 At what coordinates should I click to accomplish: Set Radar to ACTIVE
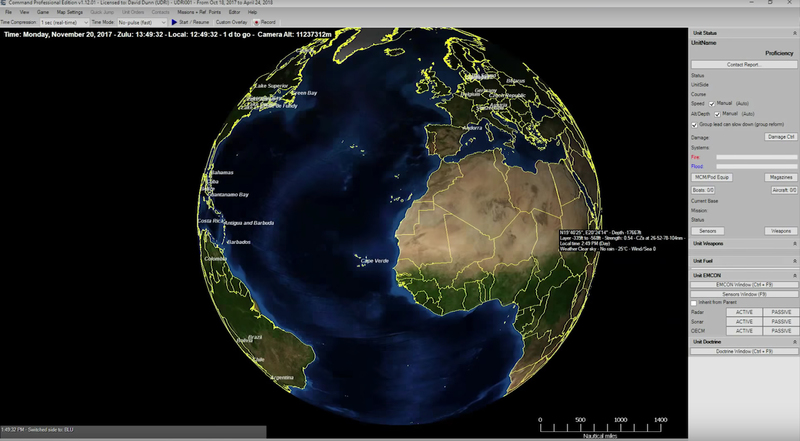pyautogui.click(x=744, y=312)
